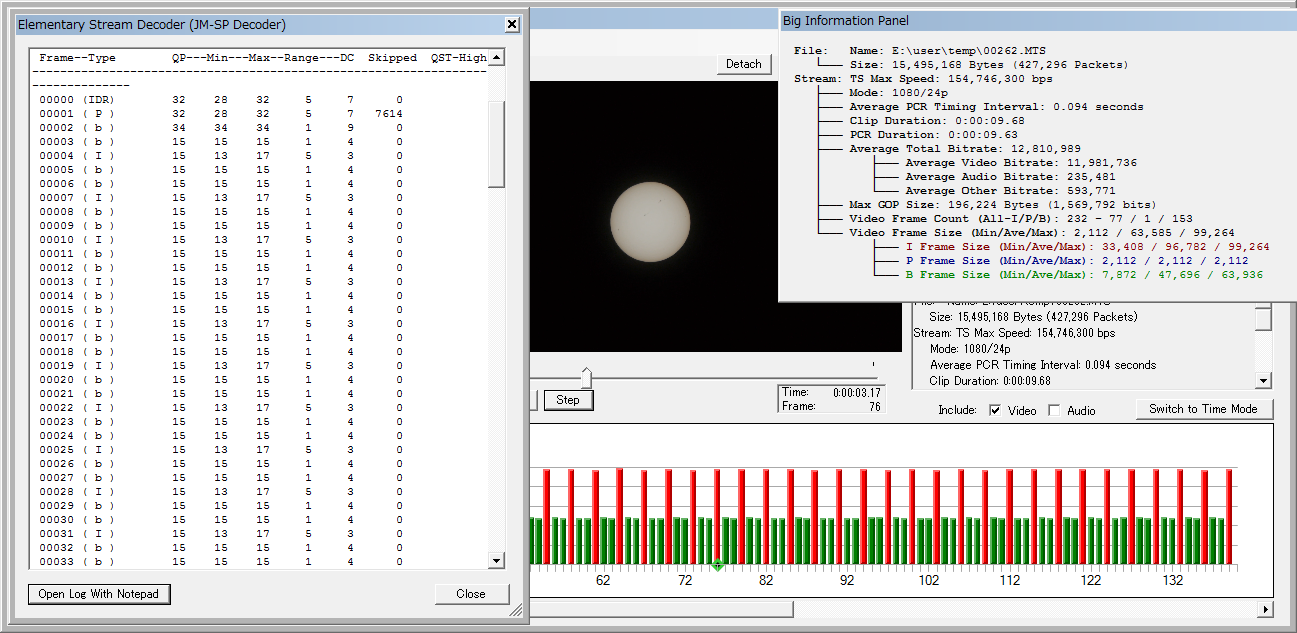Click the decoder dialog resize grip
The width and height of the screenshot is (1297, 633).
pos(516,609)
